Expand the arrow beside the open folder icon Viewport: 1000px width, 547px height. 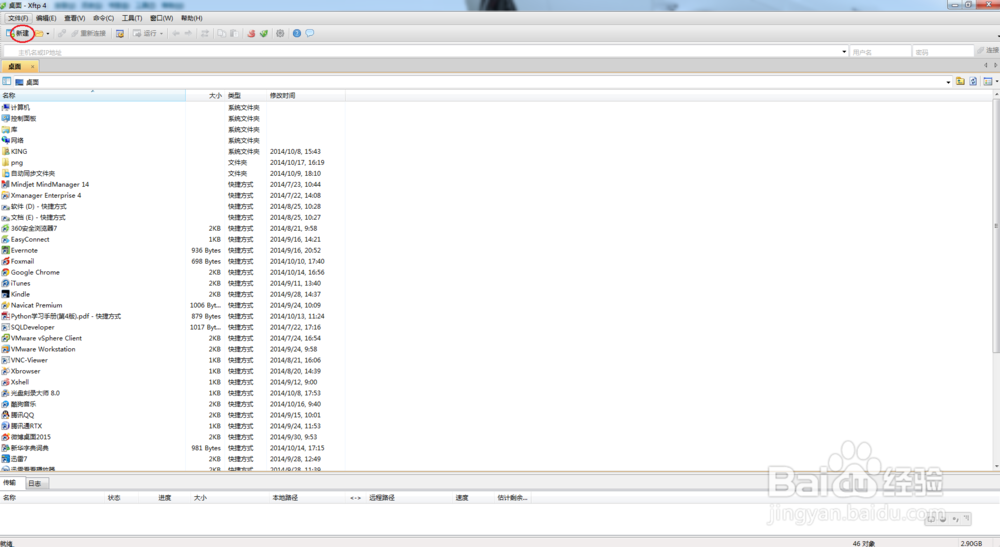point(48,34)
